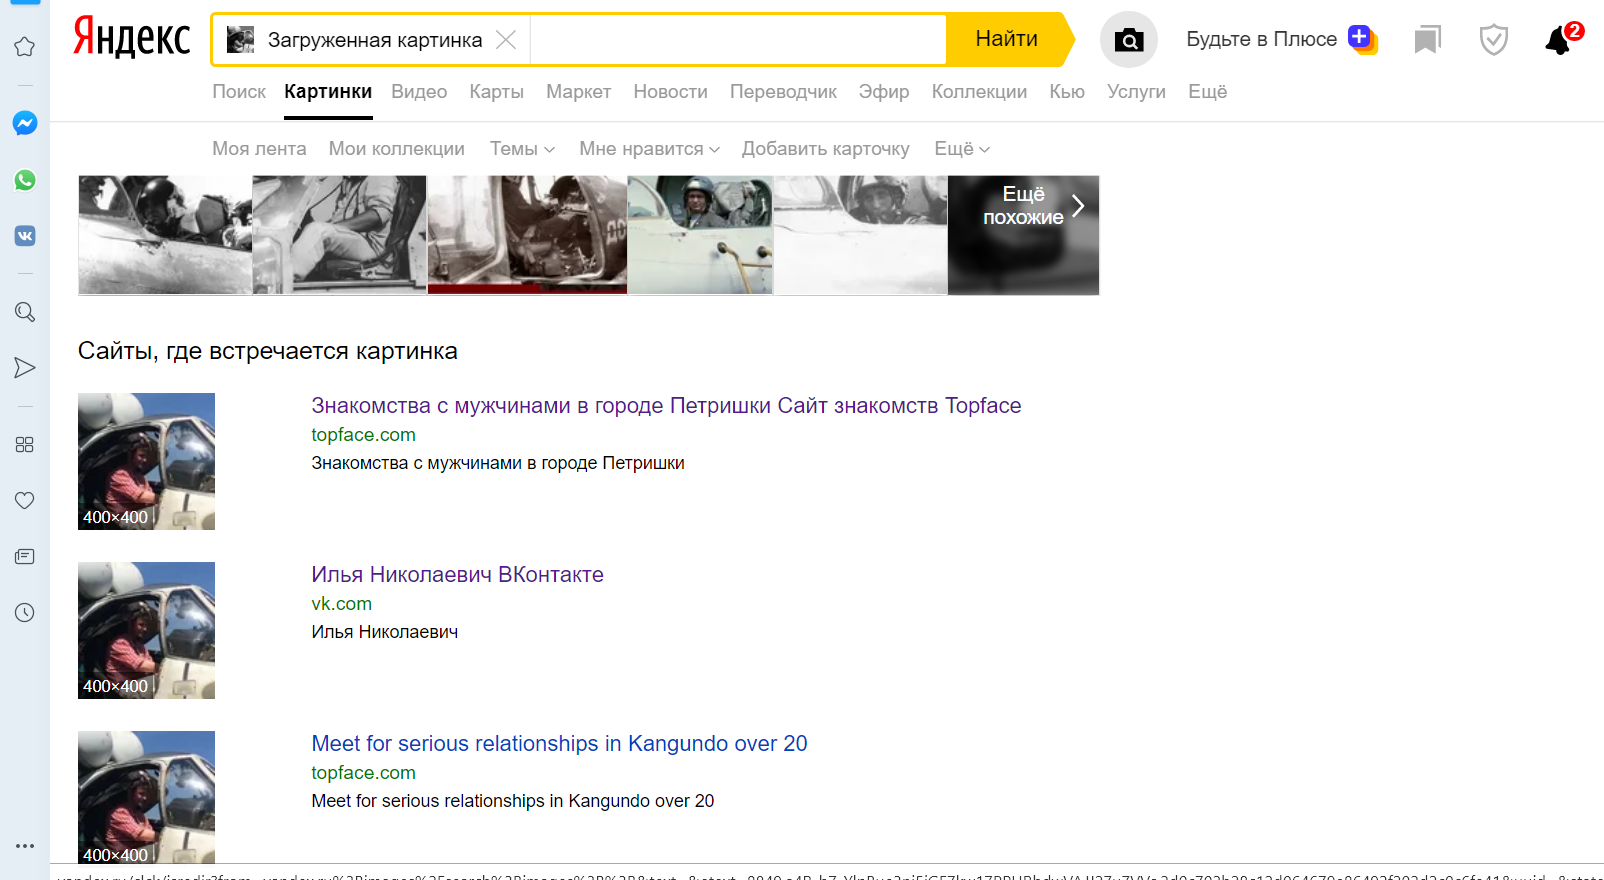Open fourth similar image of helmeted pilot
The width and height of the screenshot is (1604, 880).
click(700, 235)
